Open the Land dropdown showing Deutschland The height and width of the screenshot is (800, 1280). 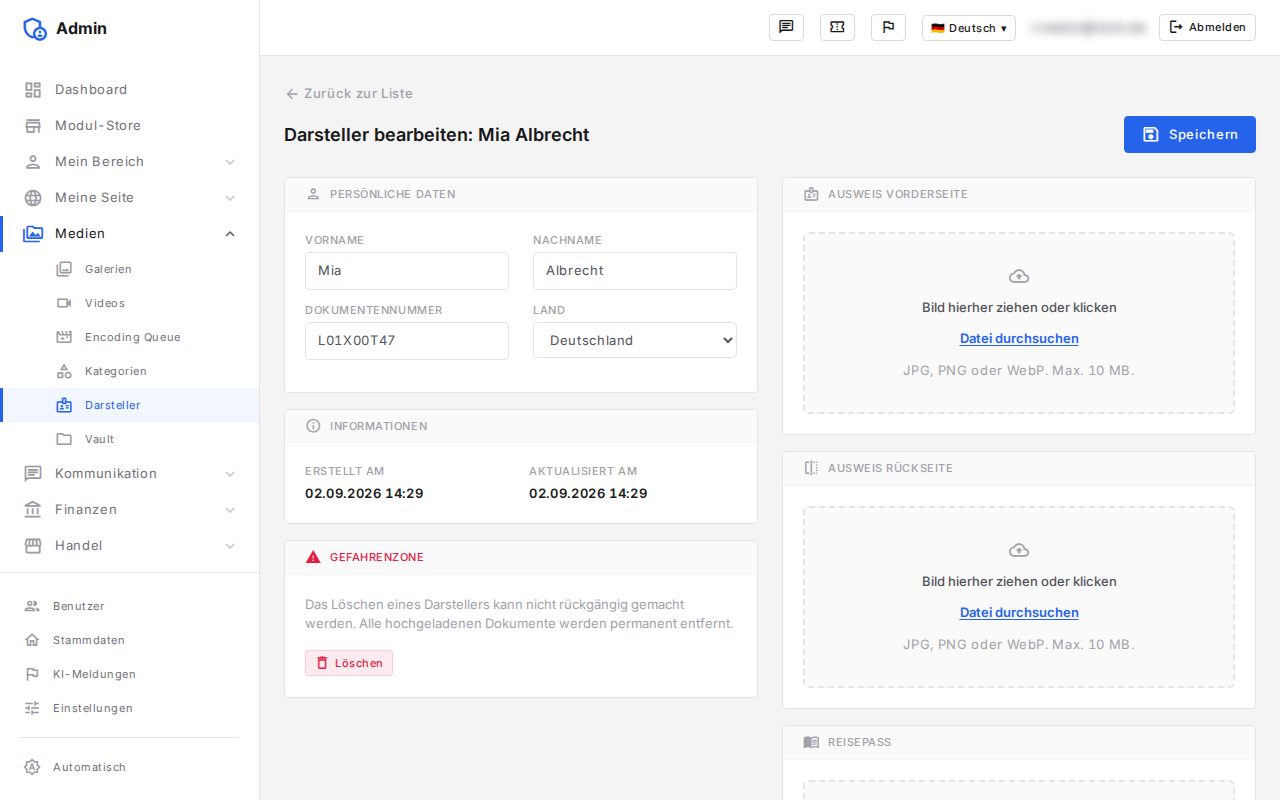(x=635, y=340)
